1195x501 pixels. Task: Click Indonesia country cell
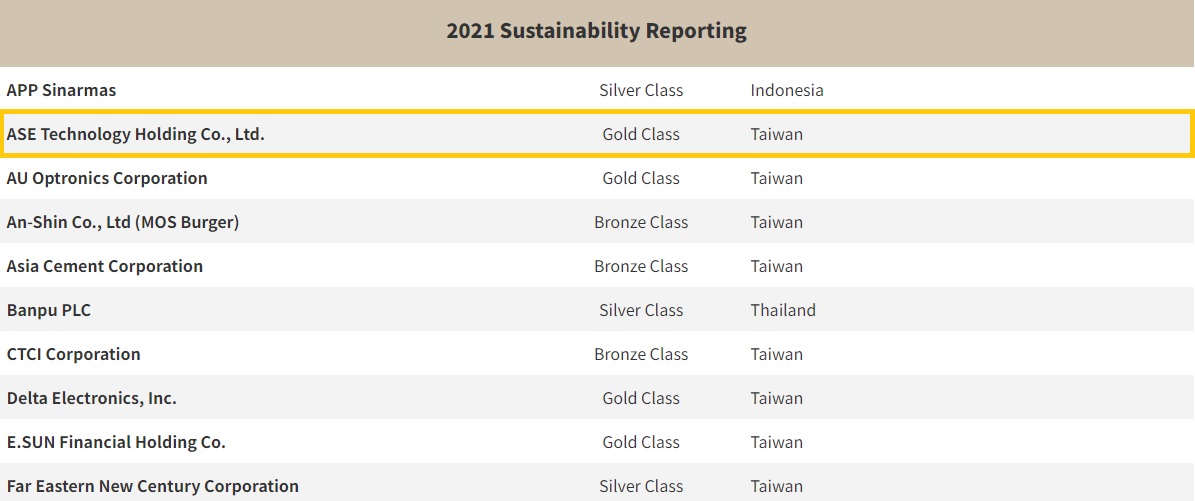pos(787,90)
